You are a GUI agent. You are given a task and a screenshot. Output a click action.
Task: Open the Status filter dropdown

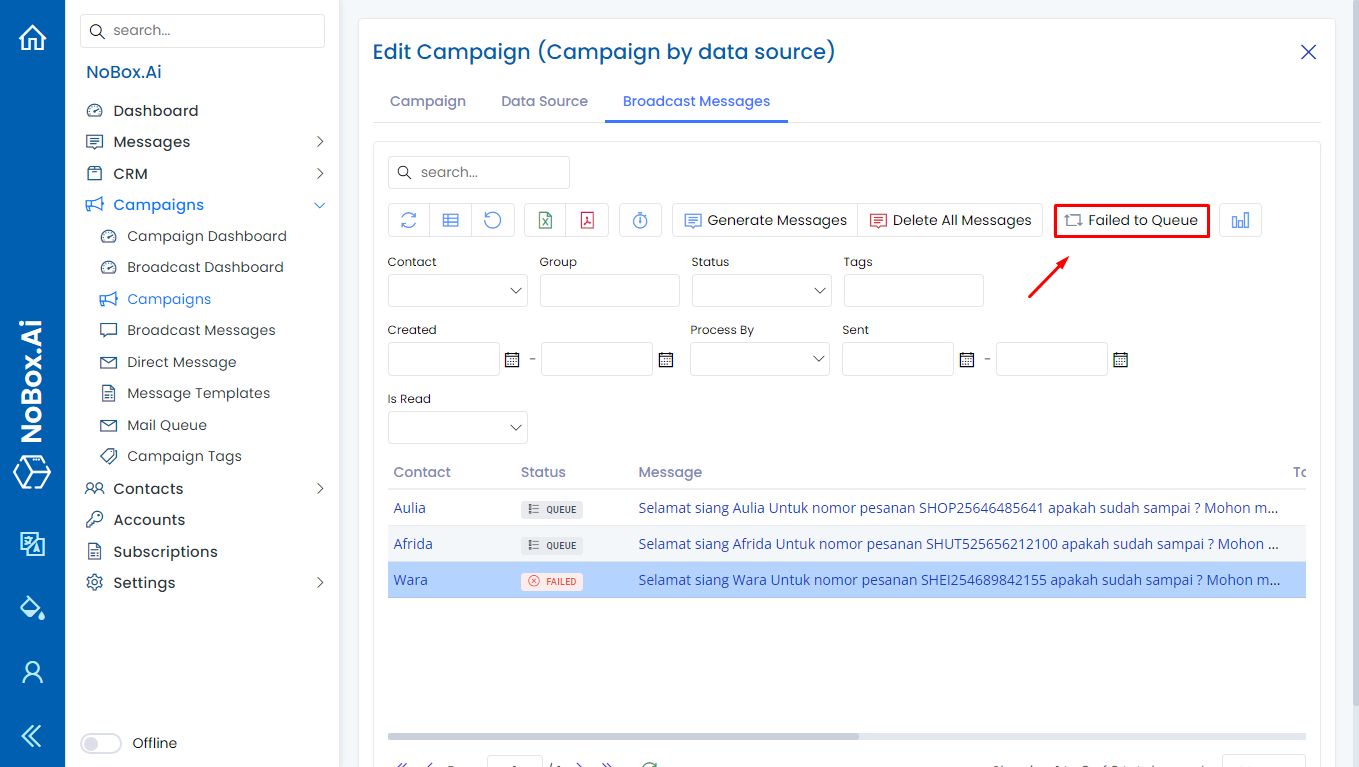click(761, 291)
